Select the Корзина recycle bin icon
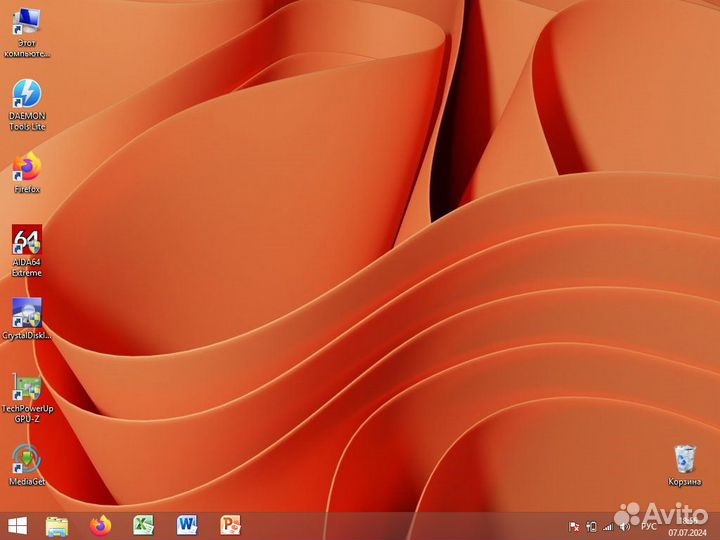The width and height of the screenshot is (720, 540). (x=685, y=461)
